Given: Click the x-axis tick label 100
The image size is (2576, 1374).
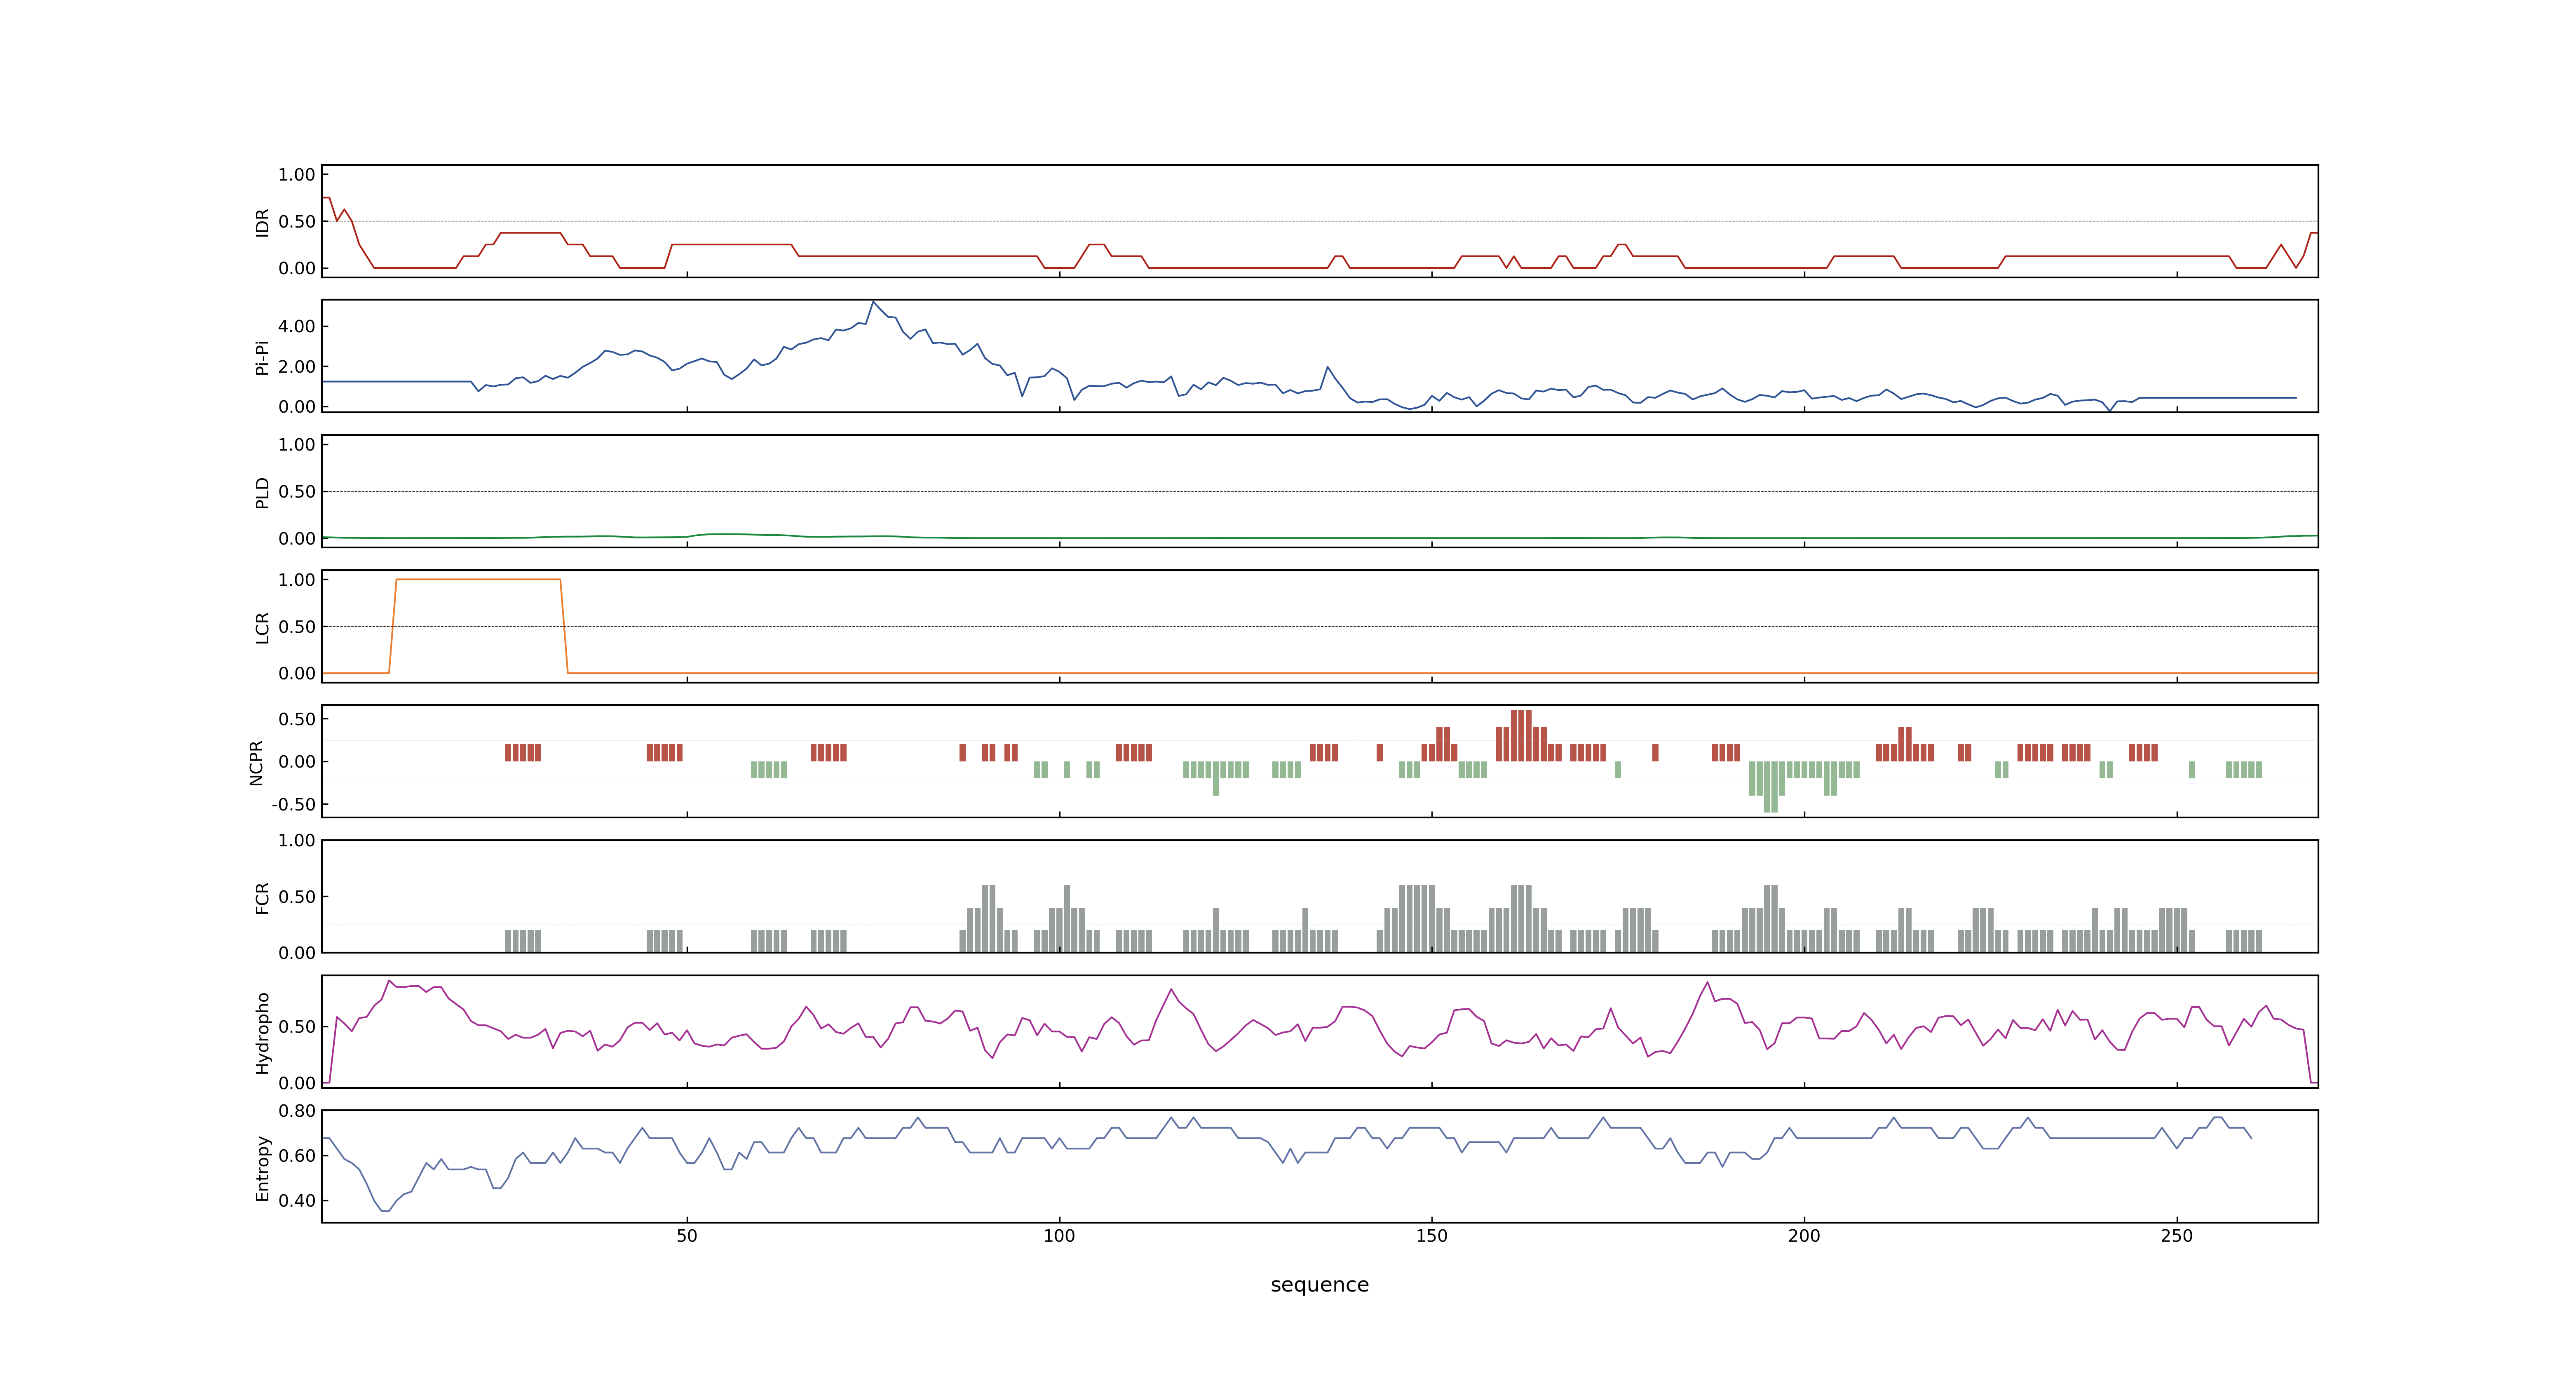Looking at the screenshot, I should pyautogui.click(x=1059, y=1235).
